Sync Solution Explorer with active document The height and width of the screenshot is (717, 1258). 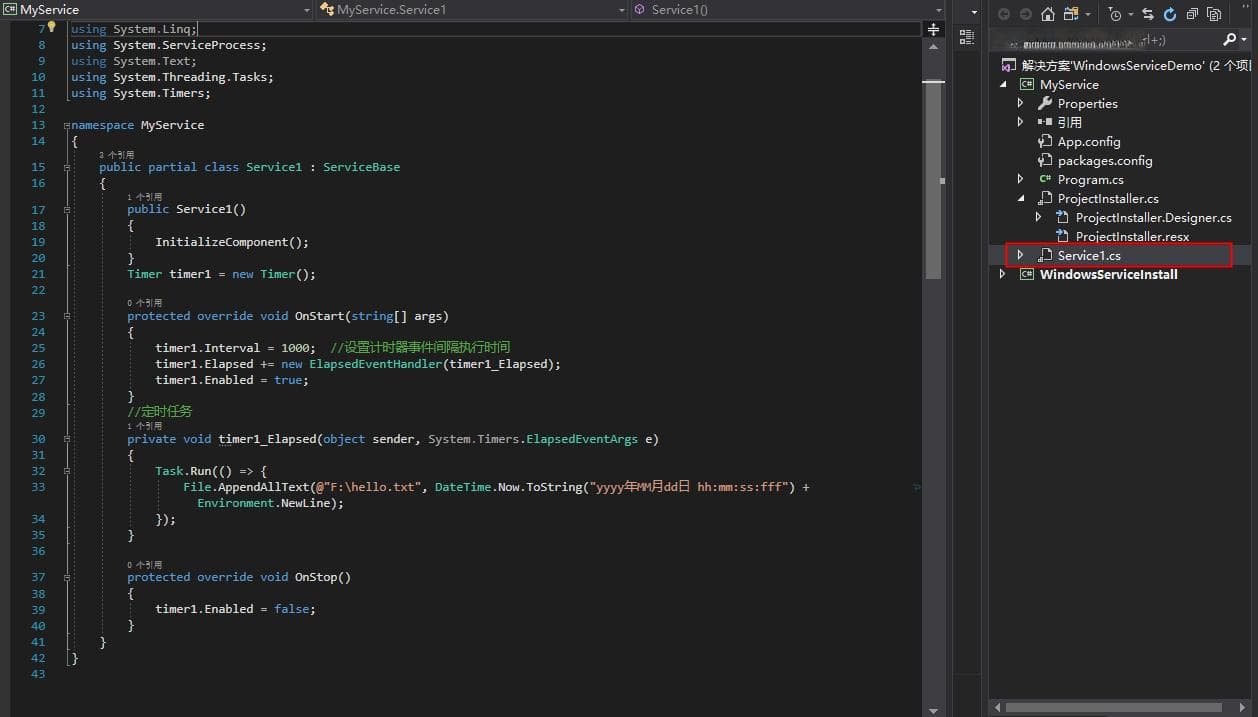pos(1147,14)
